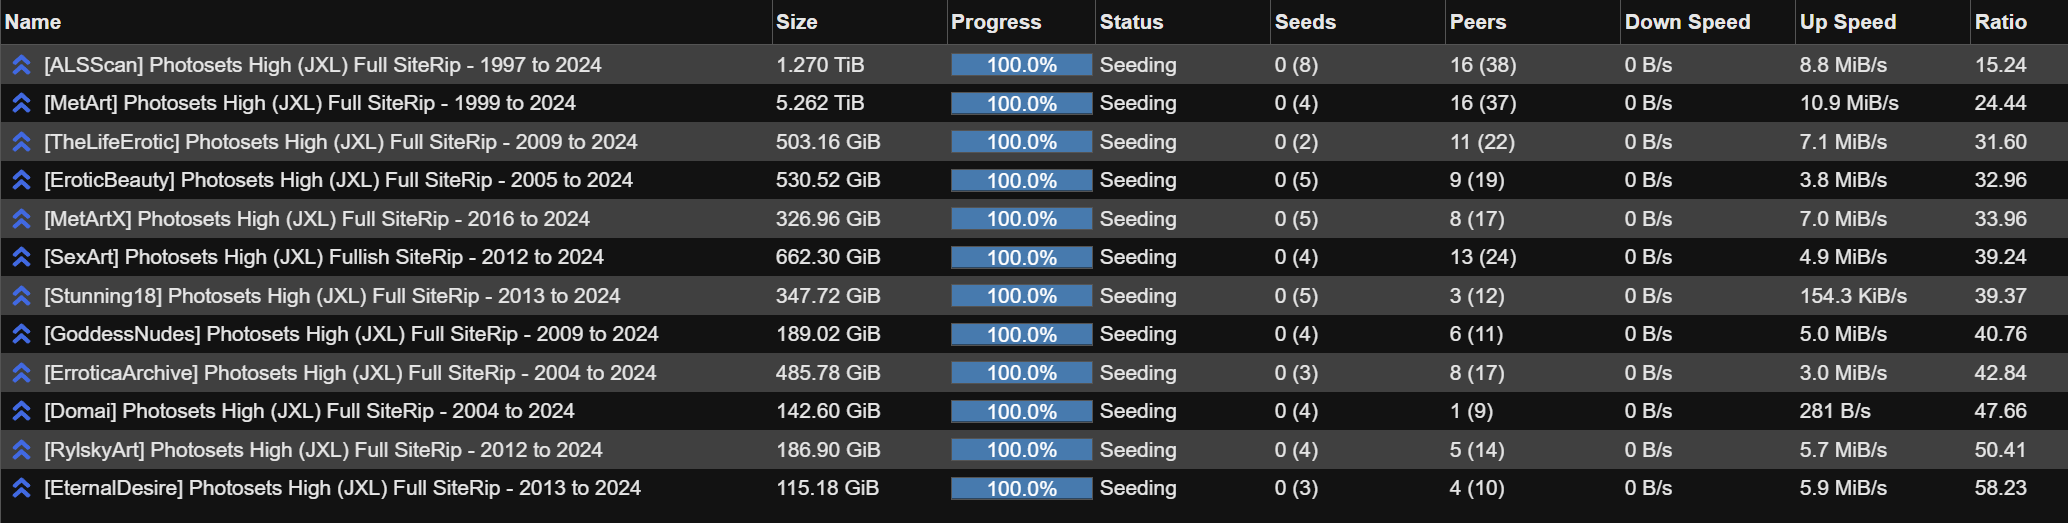
Task: Click the seeding icon beside the ALSScan torrent
Action: point(21,66)
